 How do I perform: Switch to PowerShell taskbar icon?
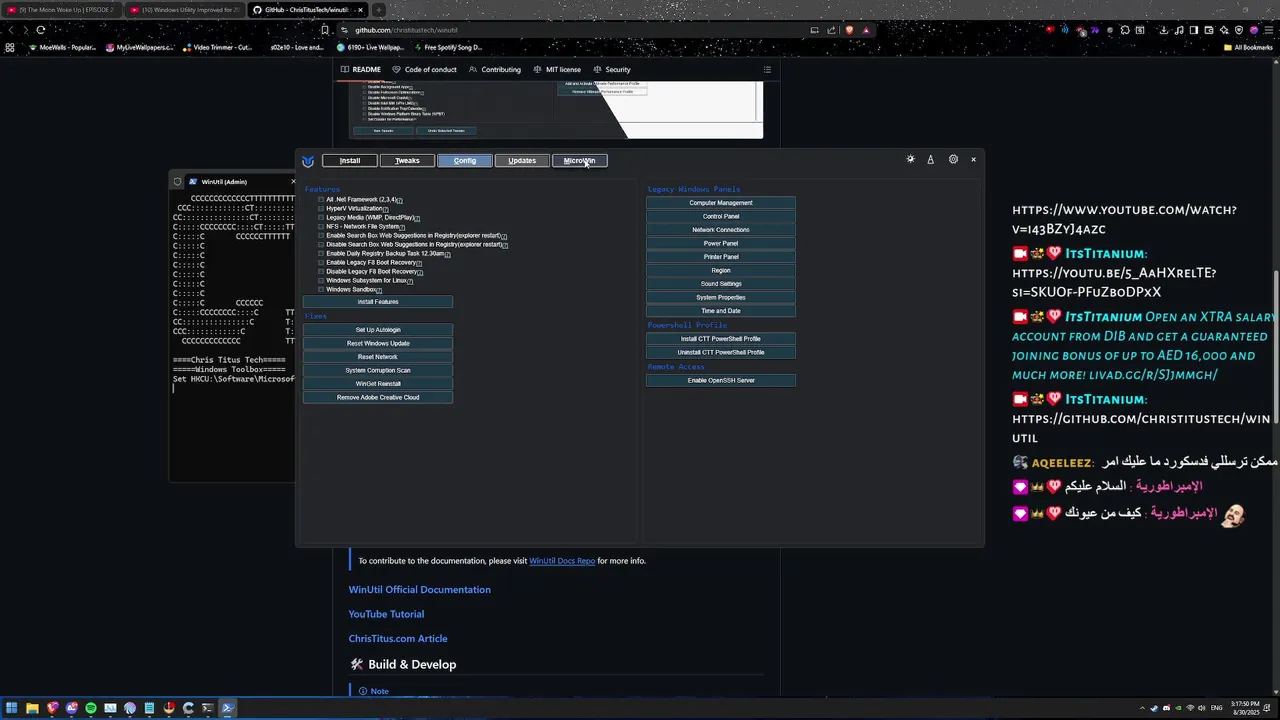tap(228, 708)
